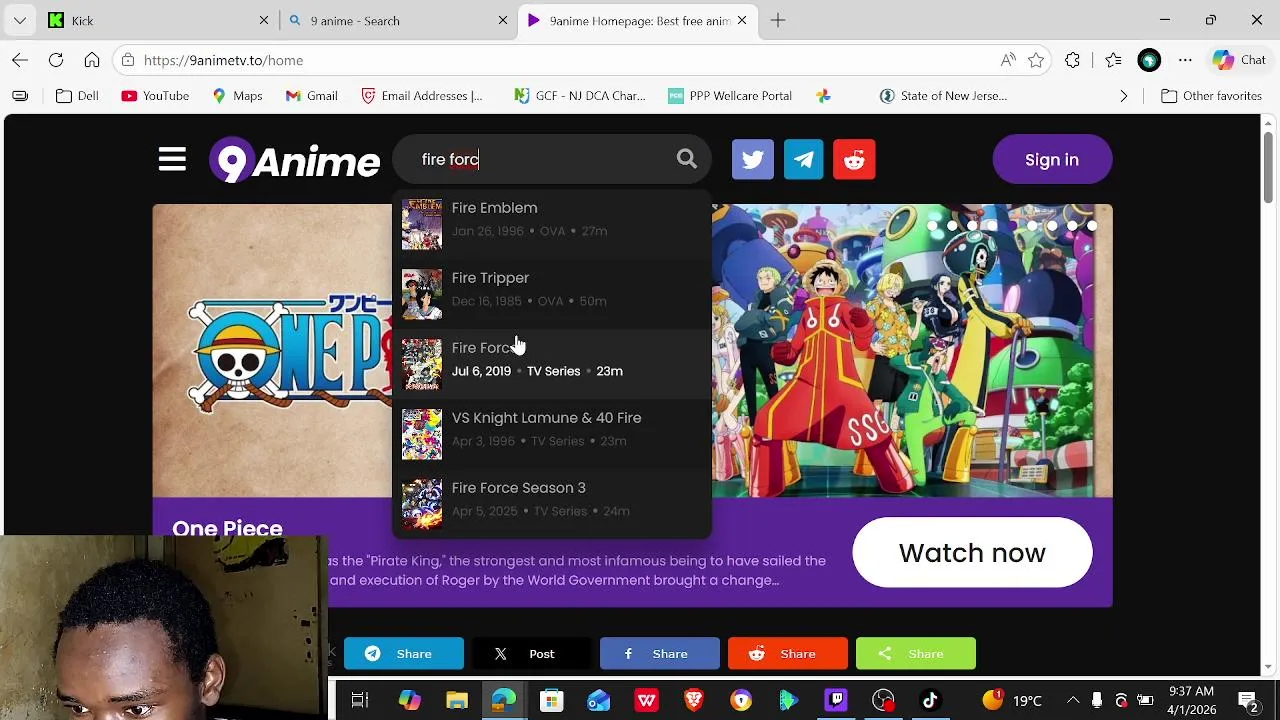
Task: Choose the Fire Force 2019 TV Series result
Action: click(x=552, y=364)
